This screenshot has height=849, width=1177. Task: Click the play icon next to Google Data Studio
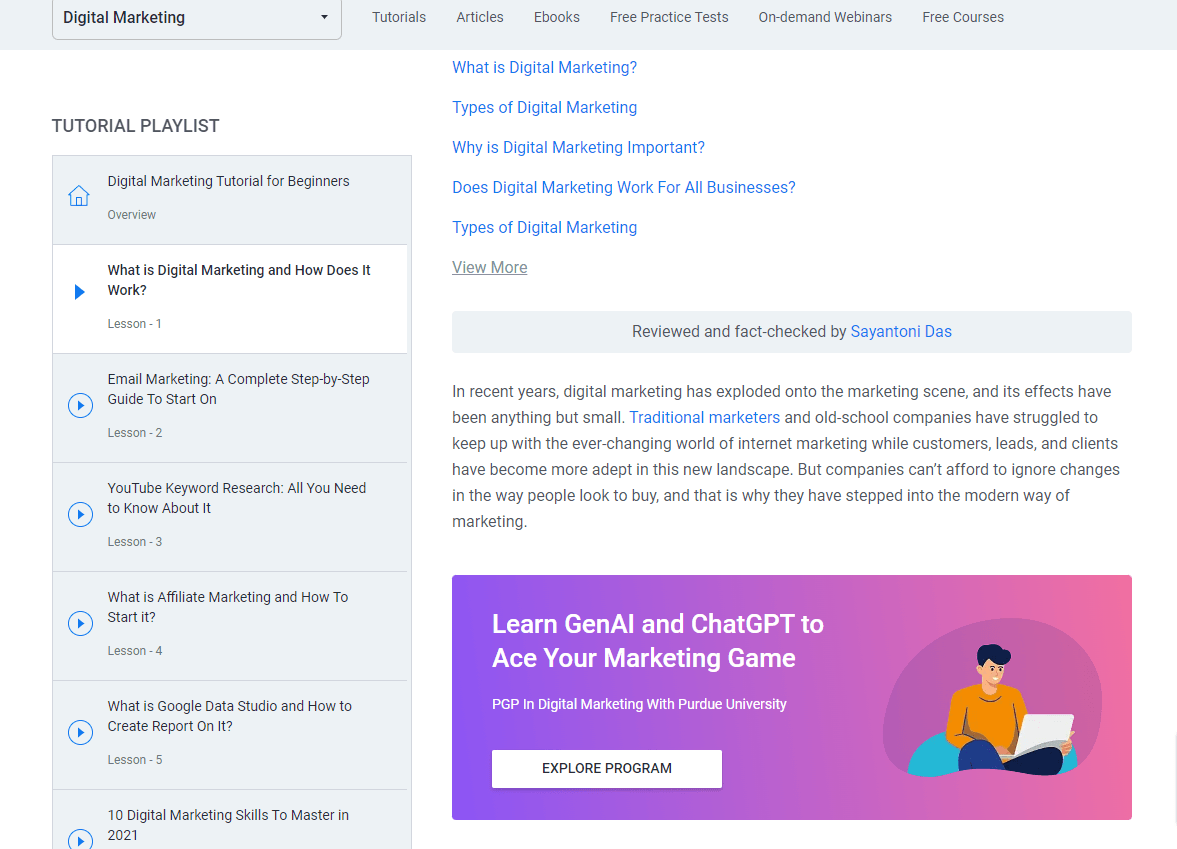80,732
